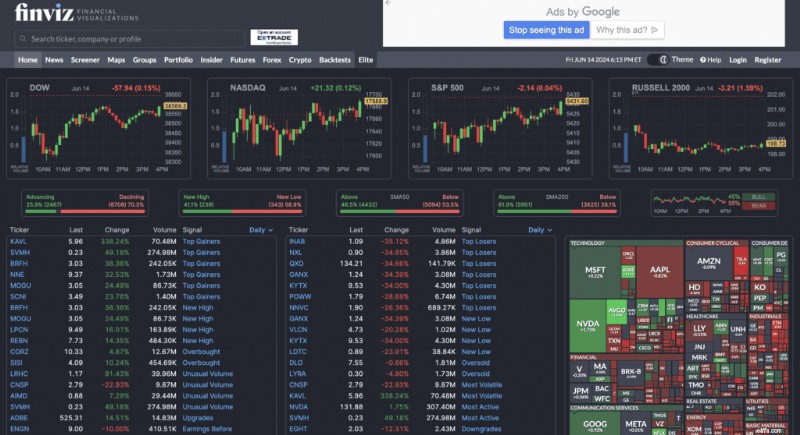Click the BRK-B tile in heatmap
Screen dimensions: 800x435
[x=631, y=373]
